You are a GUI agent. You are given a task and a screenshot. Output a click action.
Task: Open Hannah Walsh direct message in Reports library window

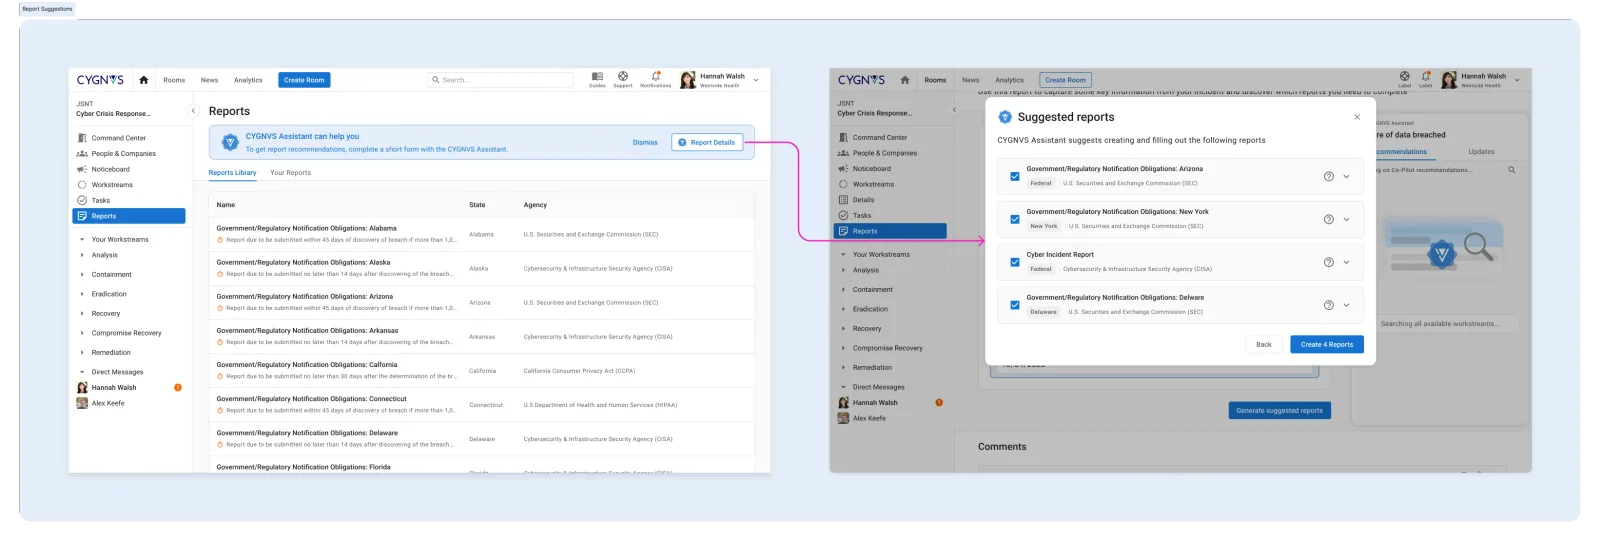114,388
